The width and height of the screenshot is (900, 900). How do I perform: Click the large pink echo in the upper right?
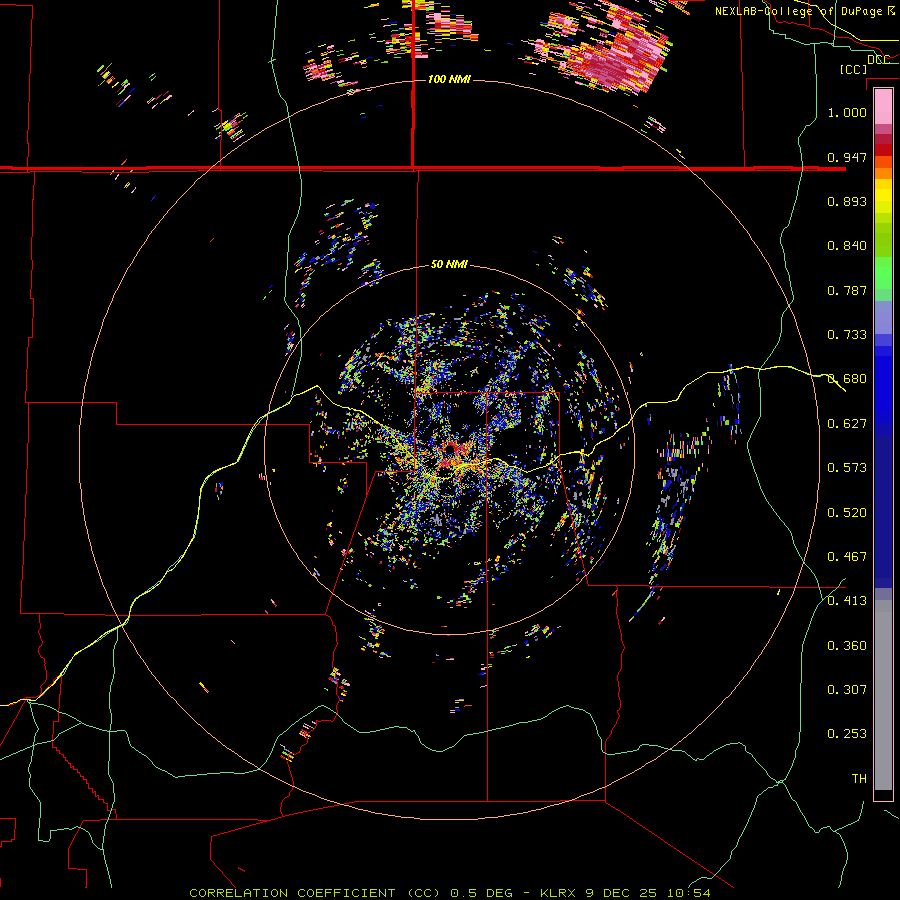tap(626, 55)
